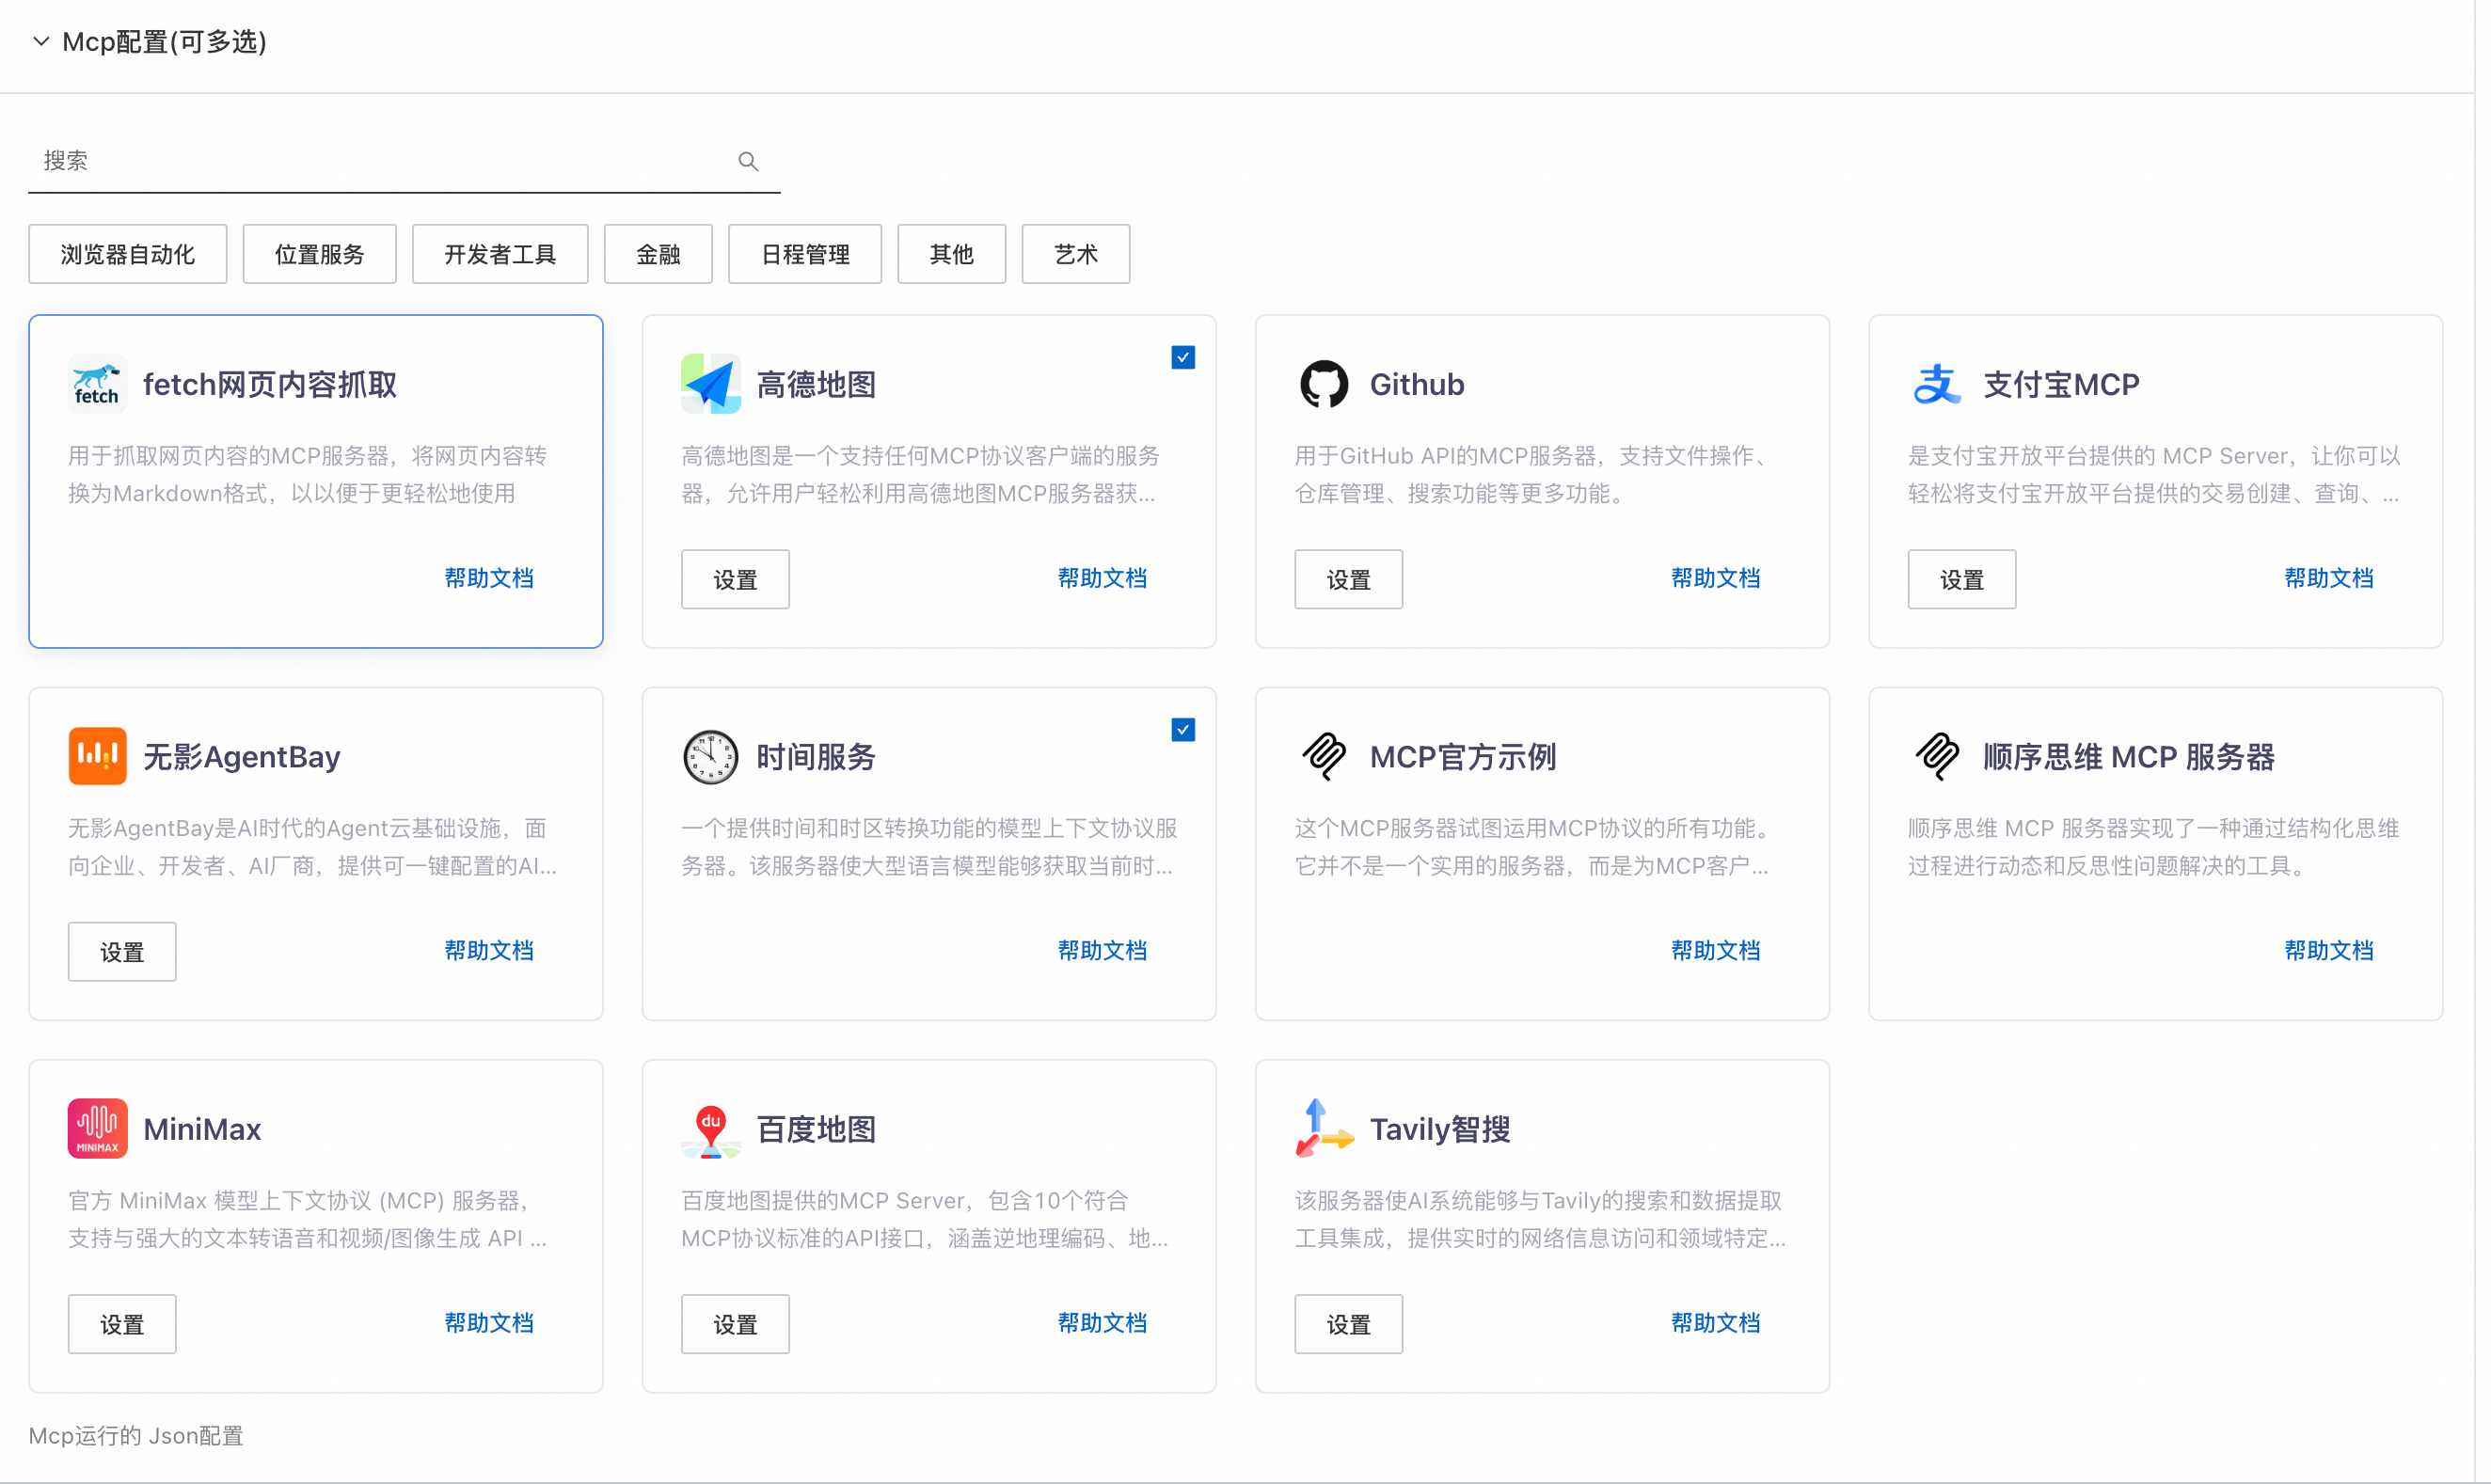This screenshot has height=1484, width=2491.
Task: Click the Tavily智搜 arrows icon
Action: [1323, 1128]
